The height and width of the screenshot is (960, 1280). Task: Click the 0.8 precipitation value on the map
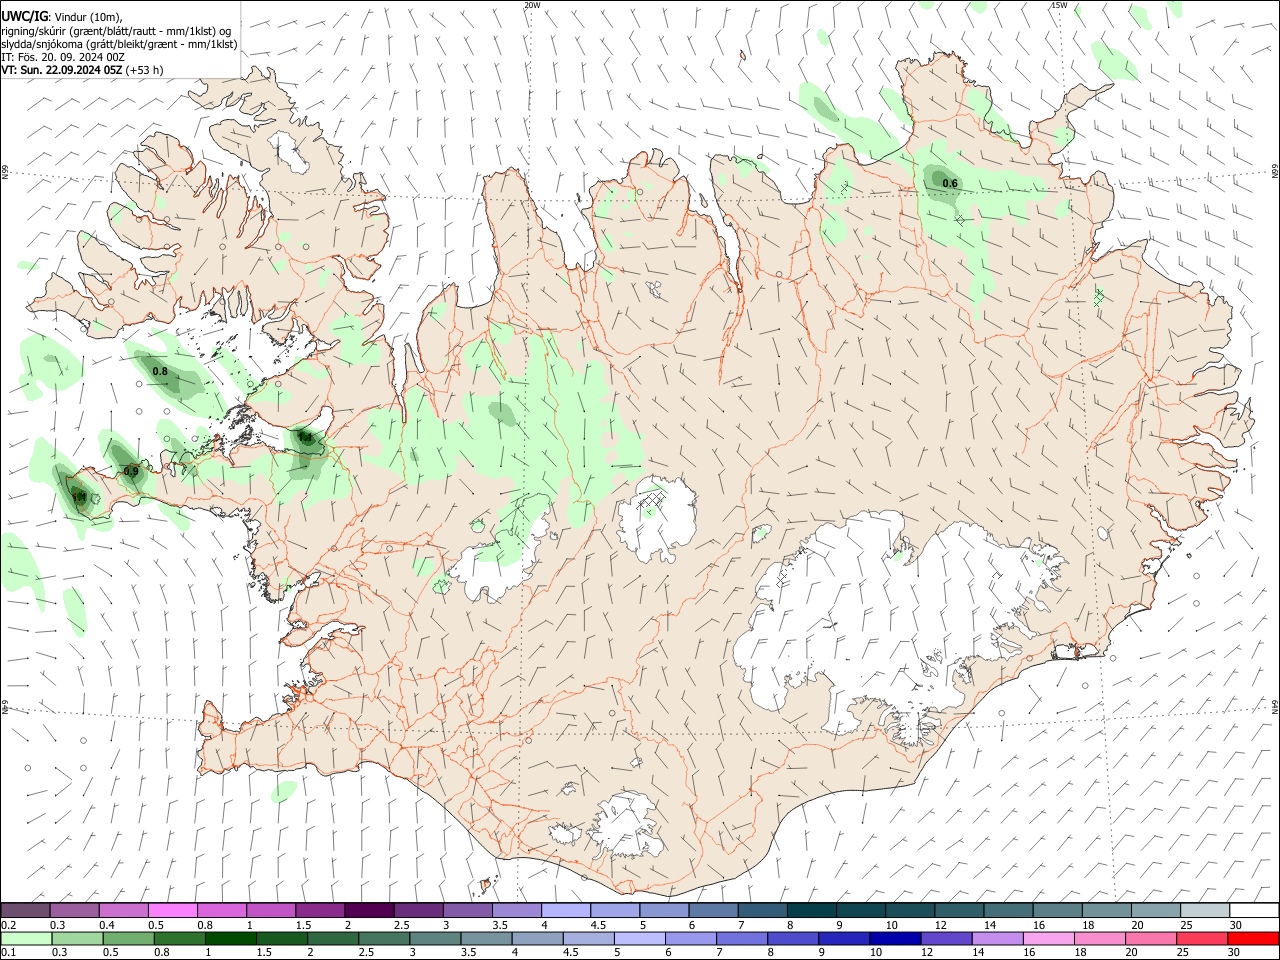[160, 371]
